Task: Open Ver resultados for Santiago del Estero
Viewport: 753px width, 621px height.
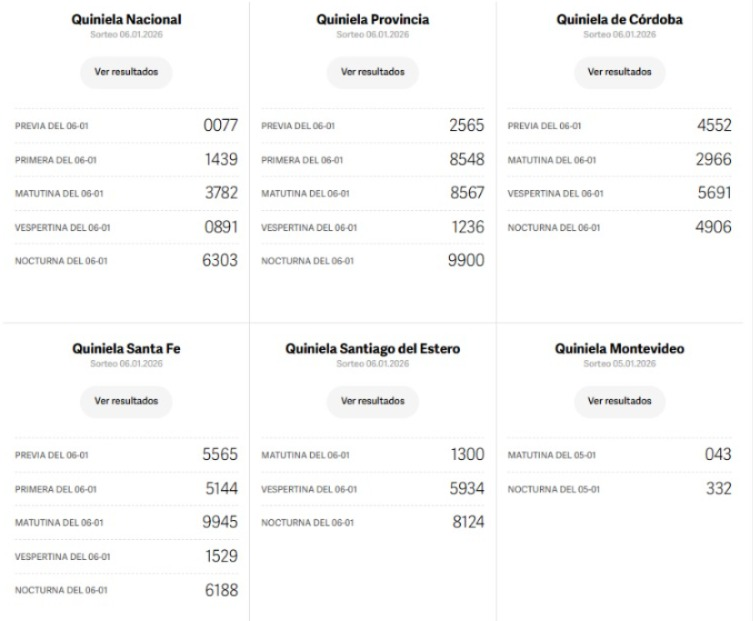Action: coord(373,401)
